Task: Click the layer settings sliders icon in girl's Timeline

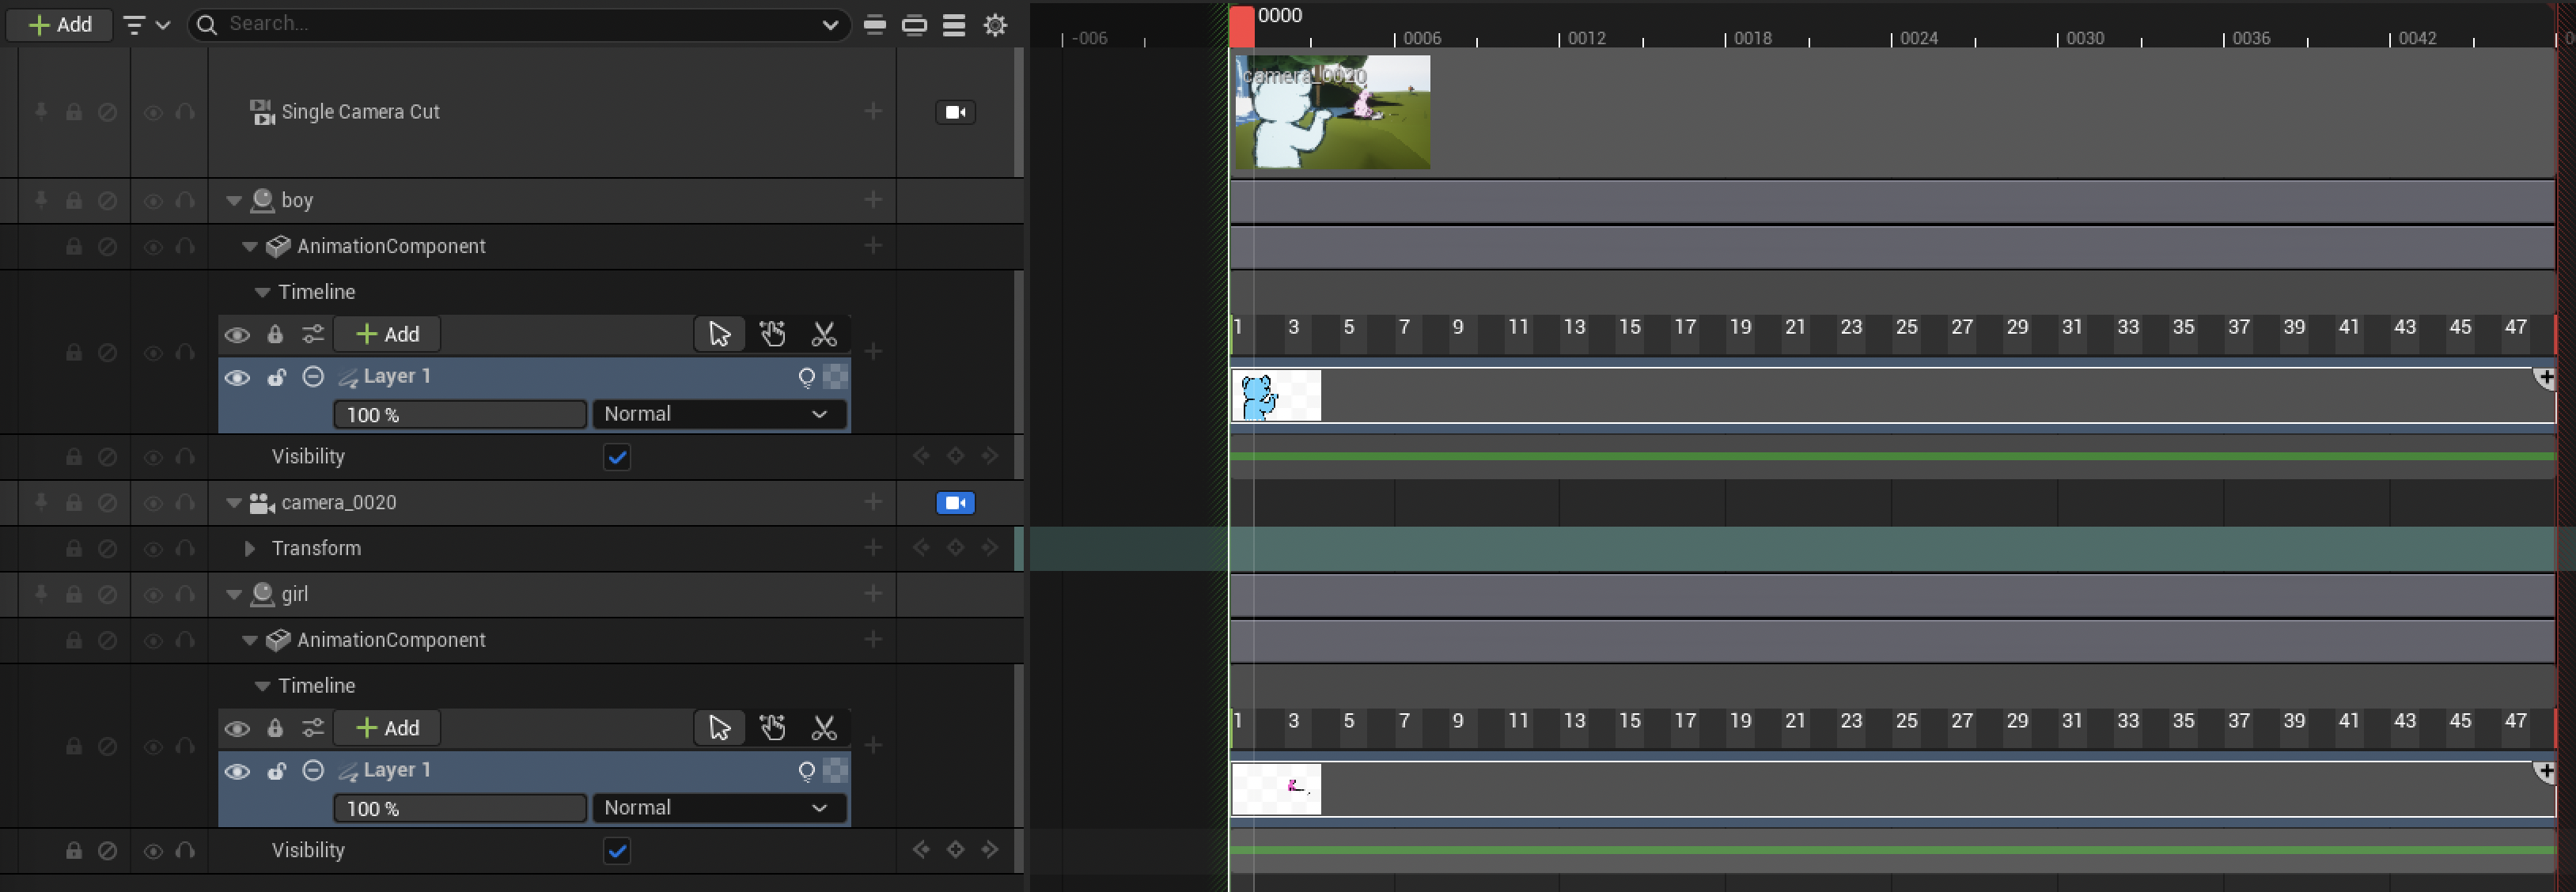Action: 313,728
